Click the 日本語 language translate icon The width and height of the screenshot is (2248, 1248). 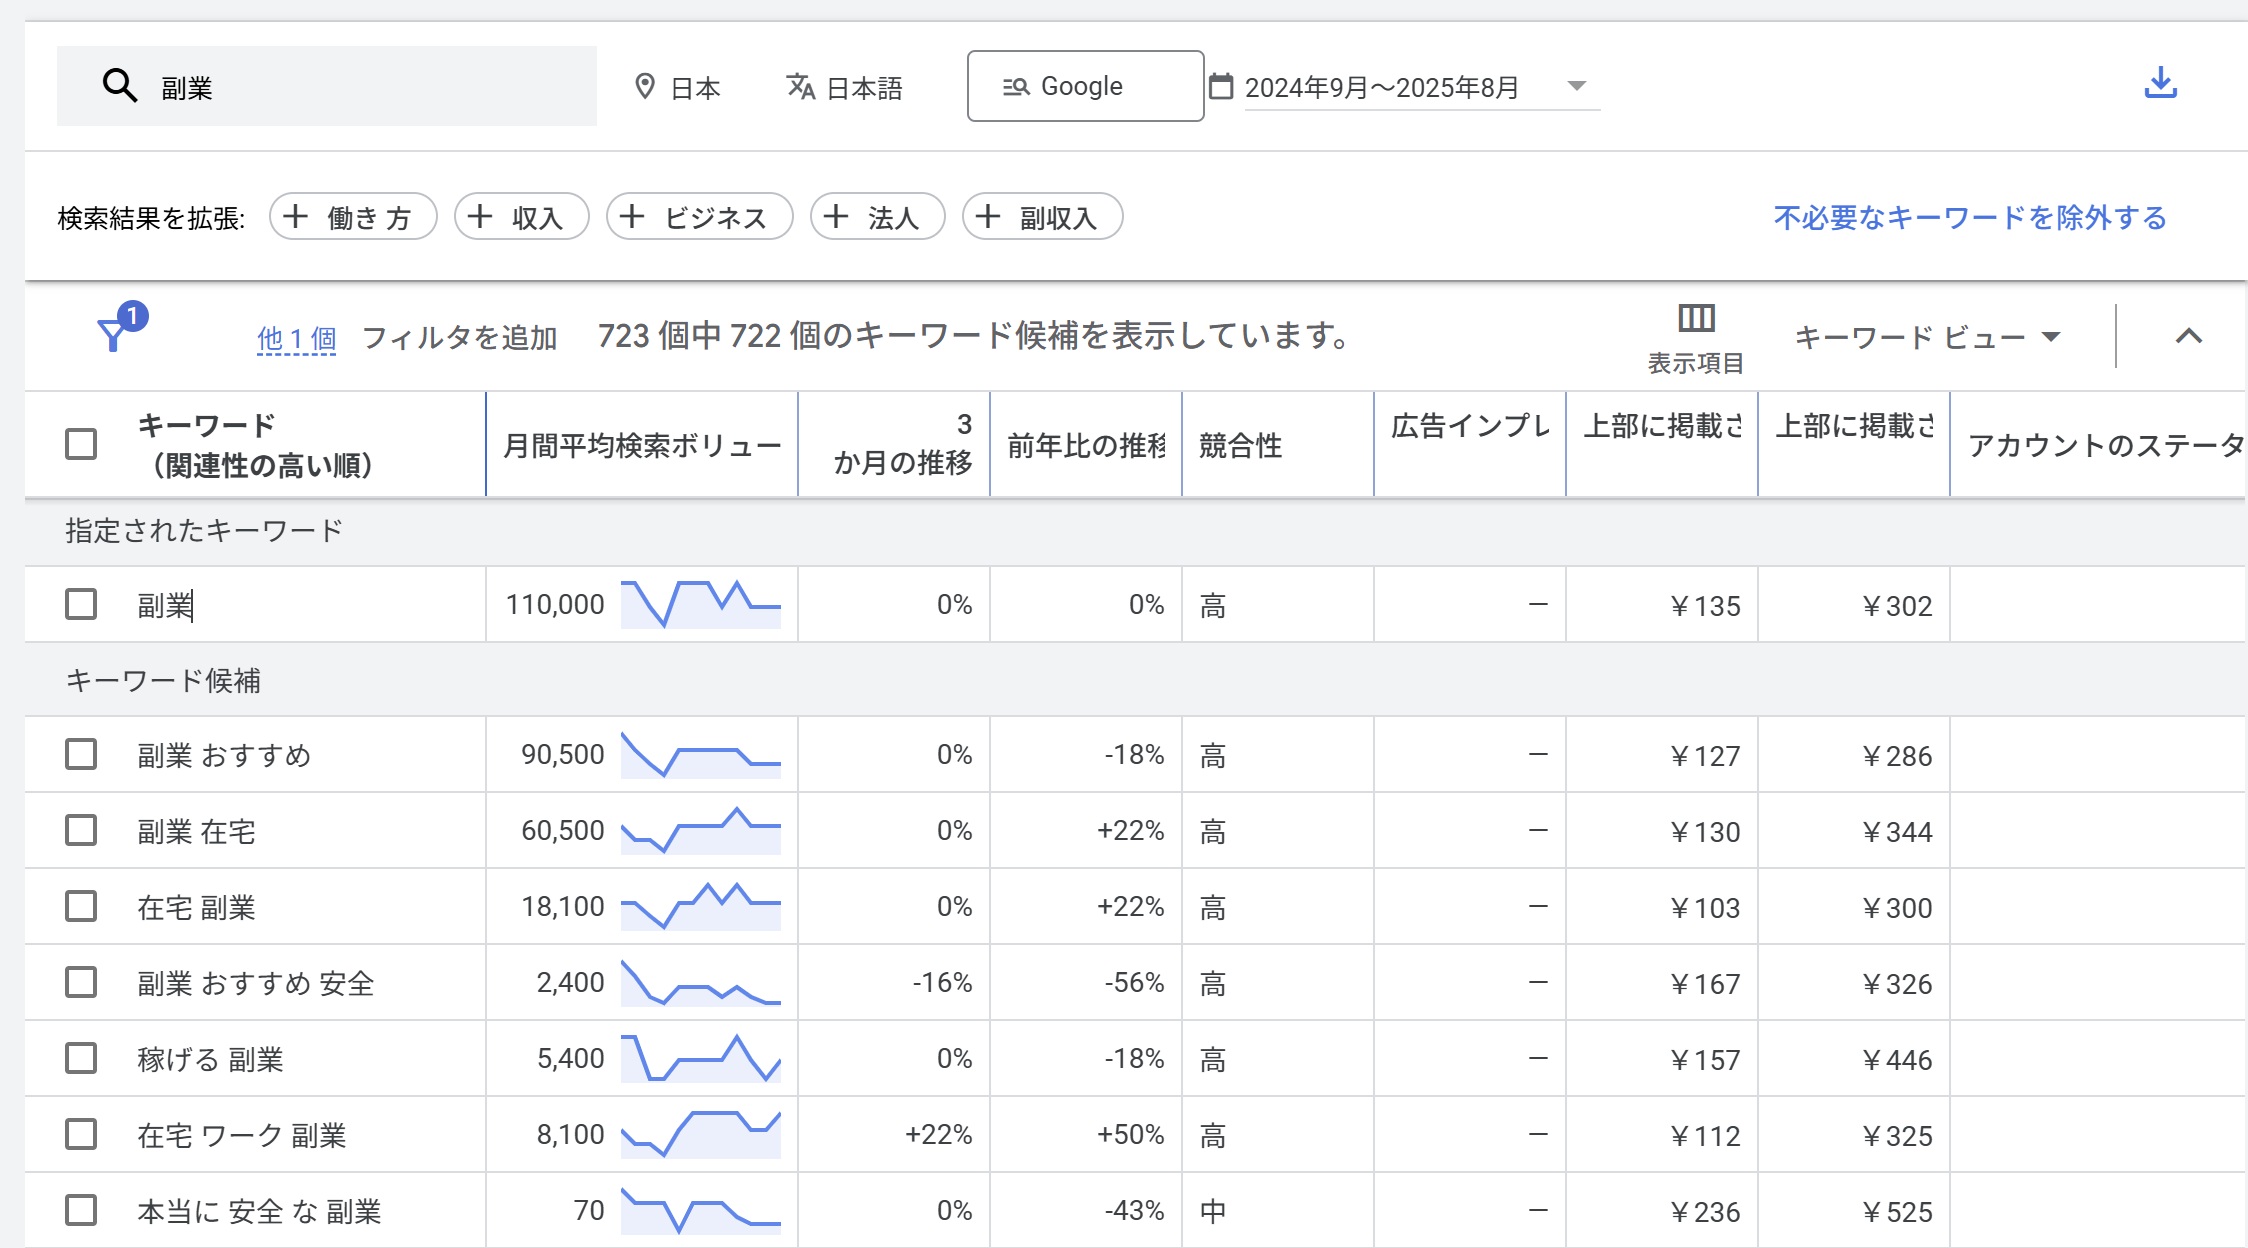point(800,87)
